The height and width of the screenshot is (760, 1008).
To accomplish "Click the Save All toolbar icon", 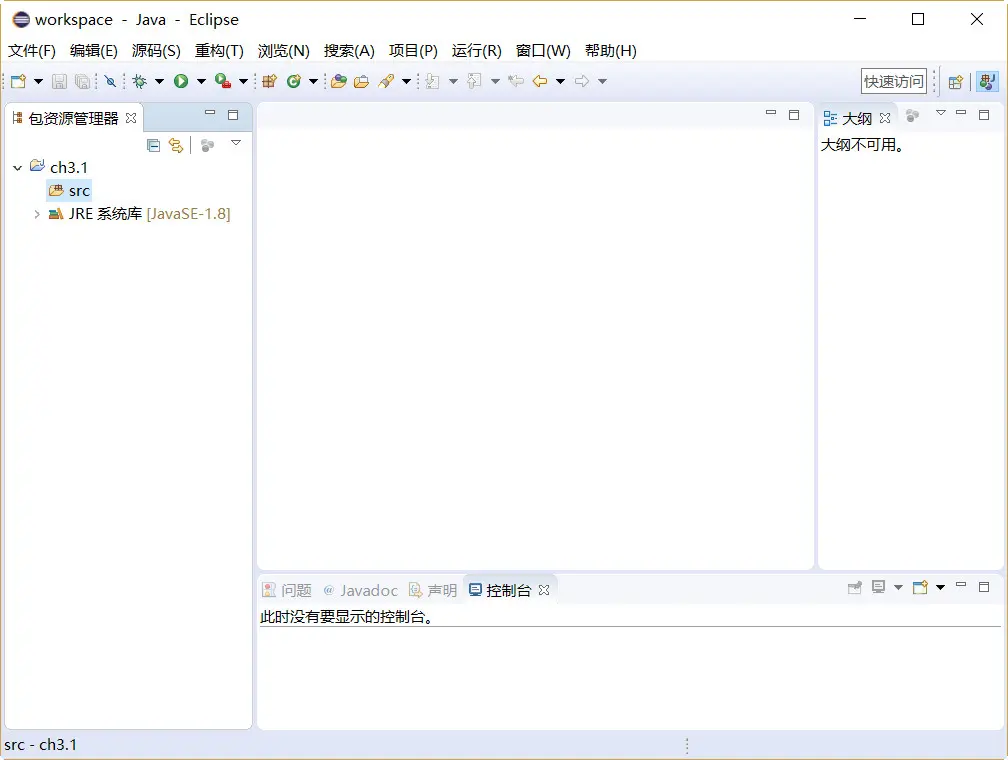I will tap(82, 81).
